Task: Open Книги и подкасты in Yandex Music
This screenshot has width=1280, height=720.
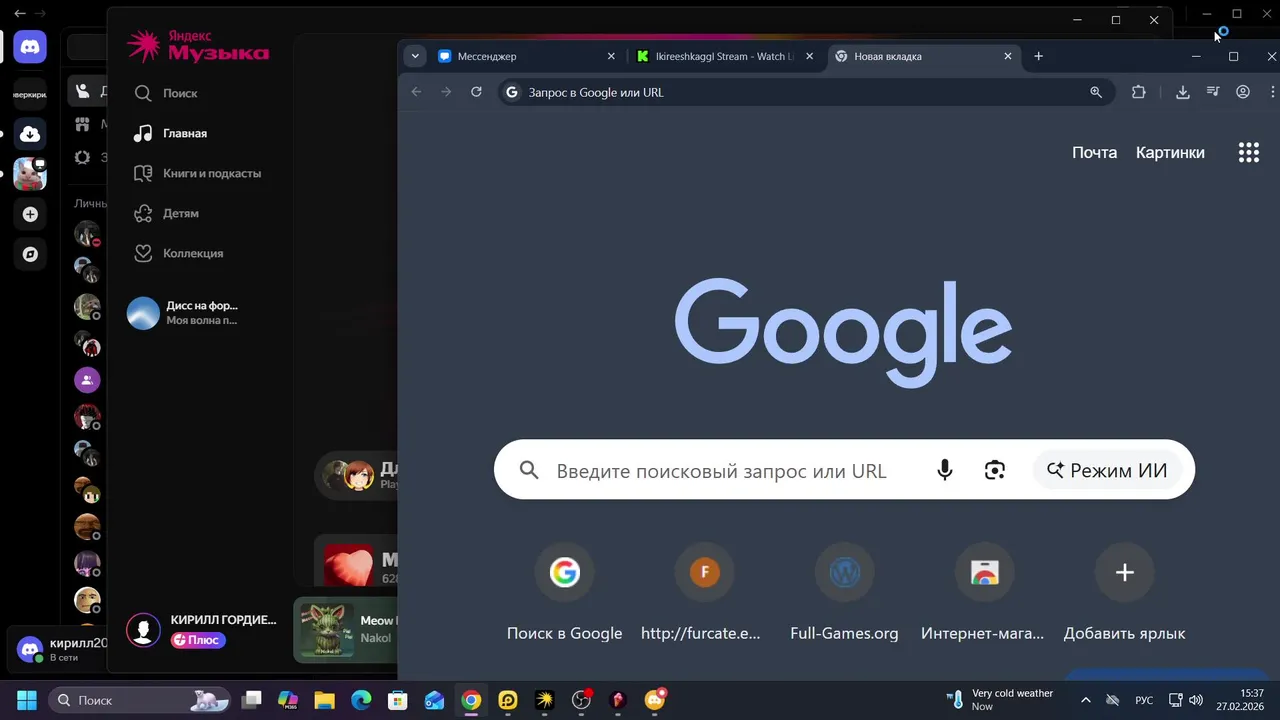Action: tap(197, 173)
